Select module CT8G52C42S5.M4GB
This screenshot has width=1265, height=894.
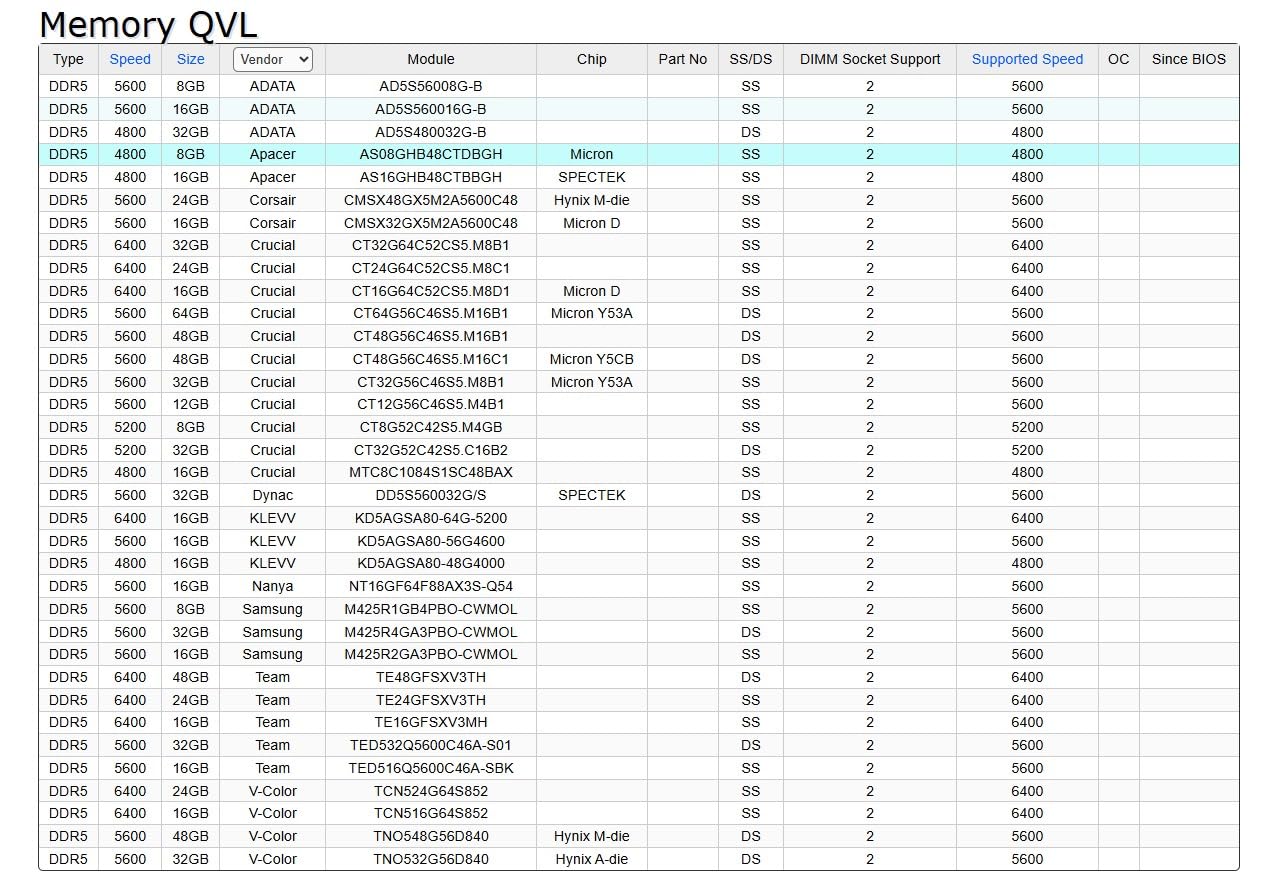tap(431, 427)
